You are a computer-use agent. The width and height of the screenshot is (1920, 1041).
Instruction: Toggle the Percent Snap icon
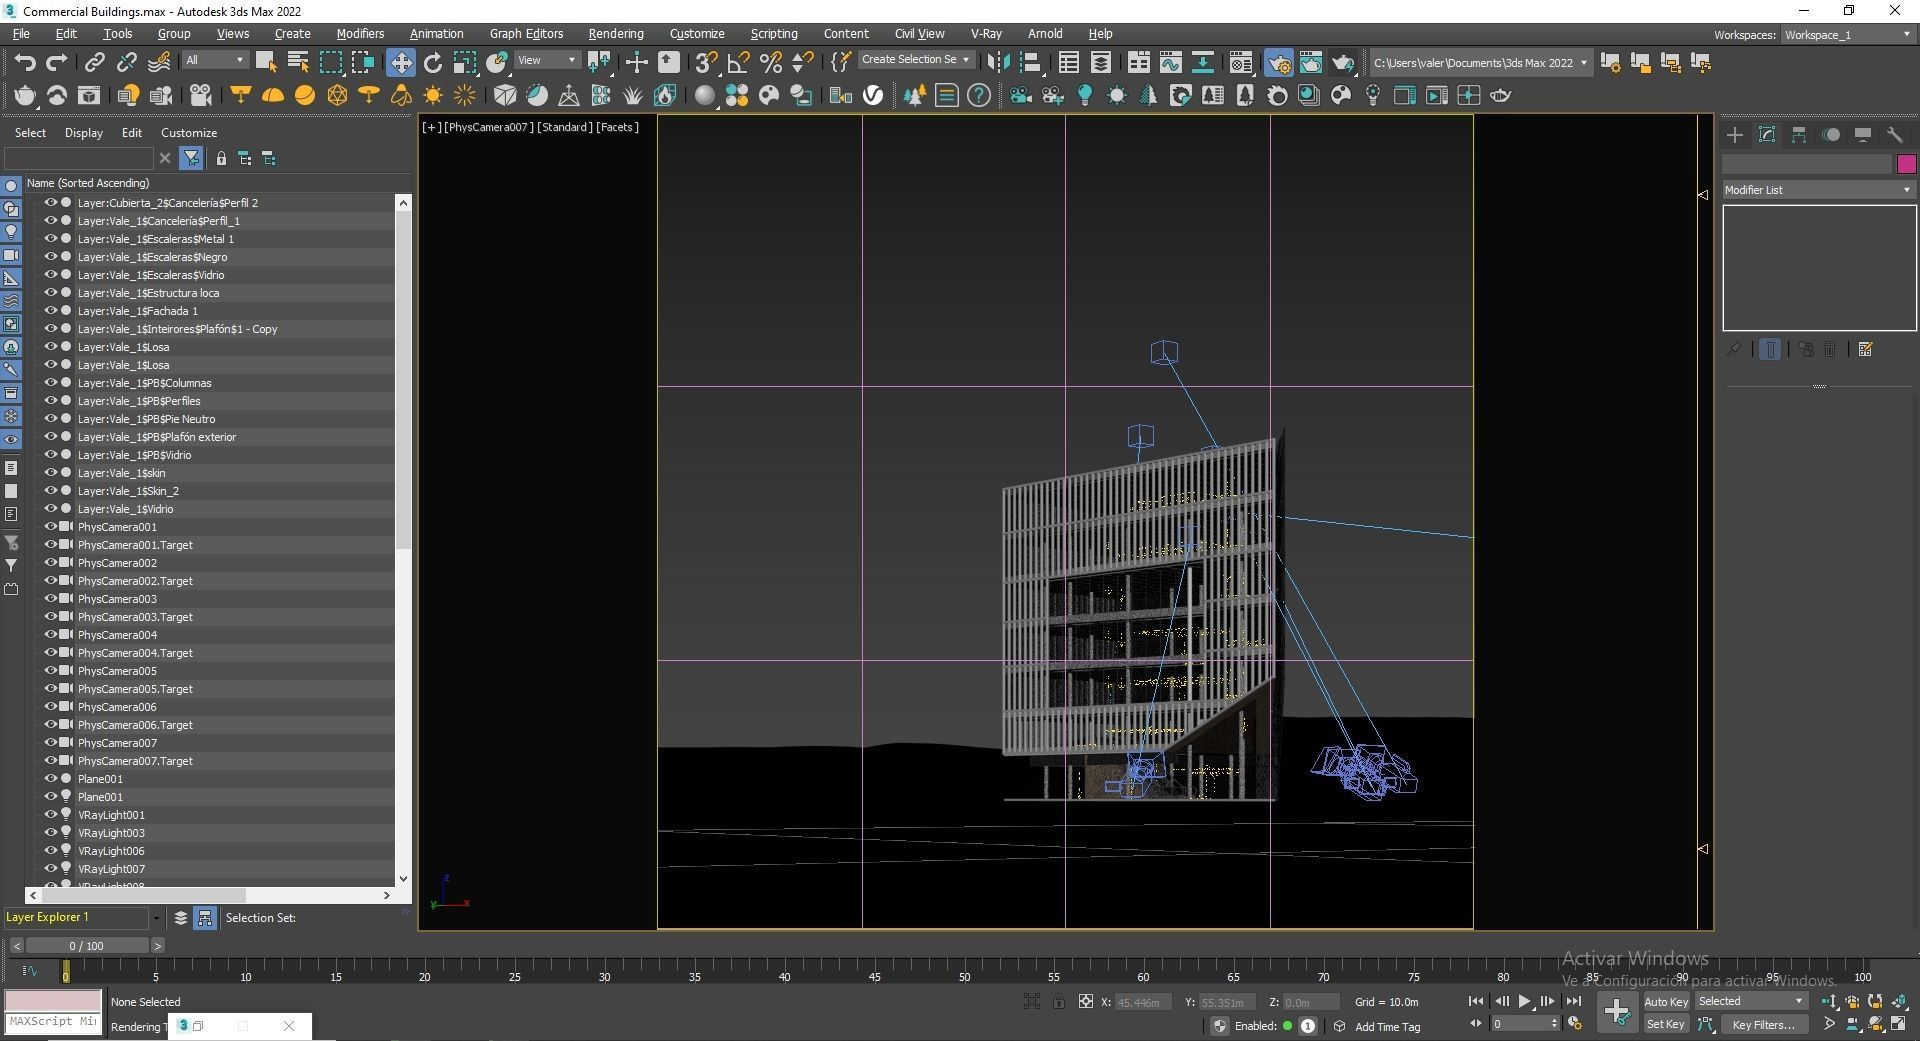tap(770, 62)
